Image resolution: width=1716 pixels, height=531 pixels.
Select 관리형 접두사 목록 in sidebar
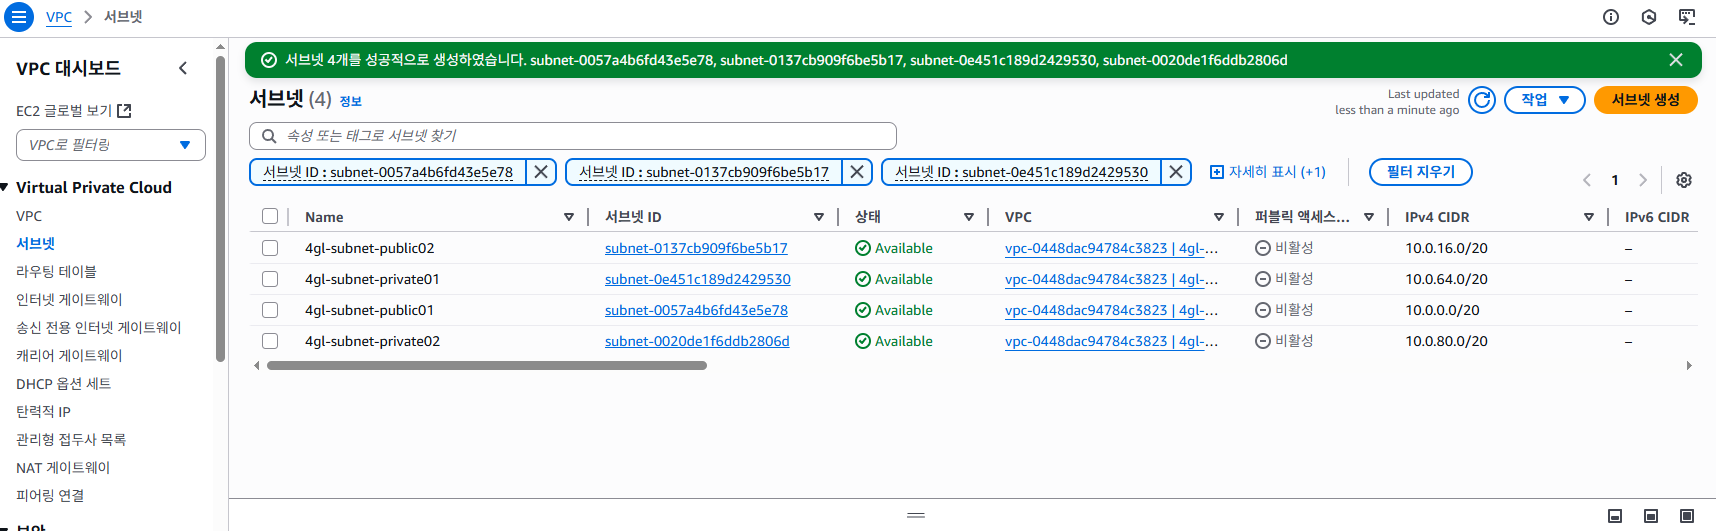pyautogui.click(x=71, y=440)
